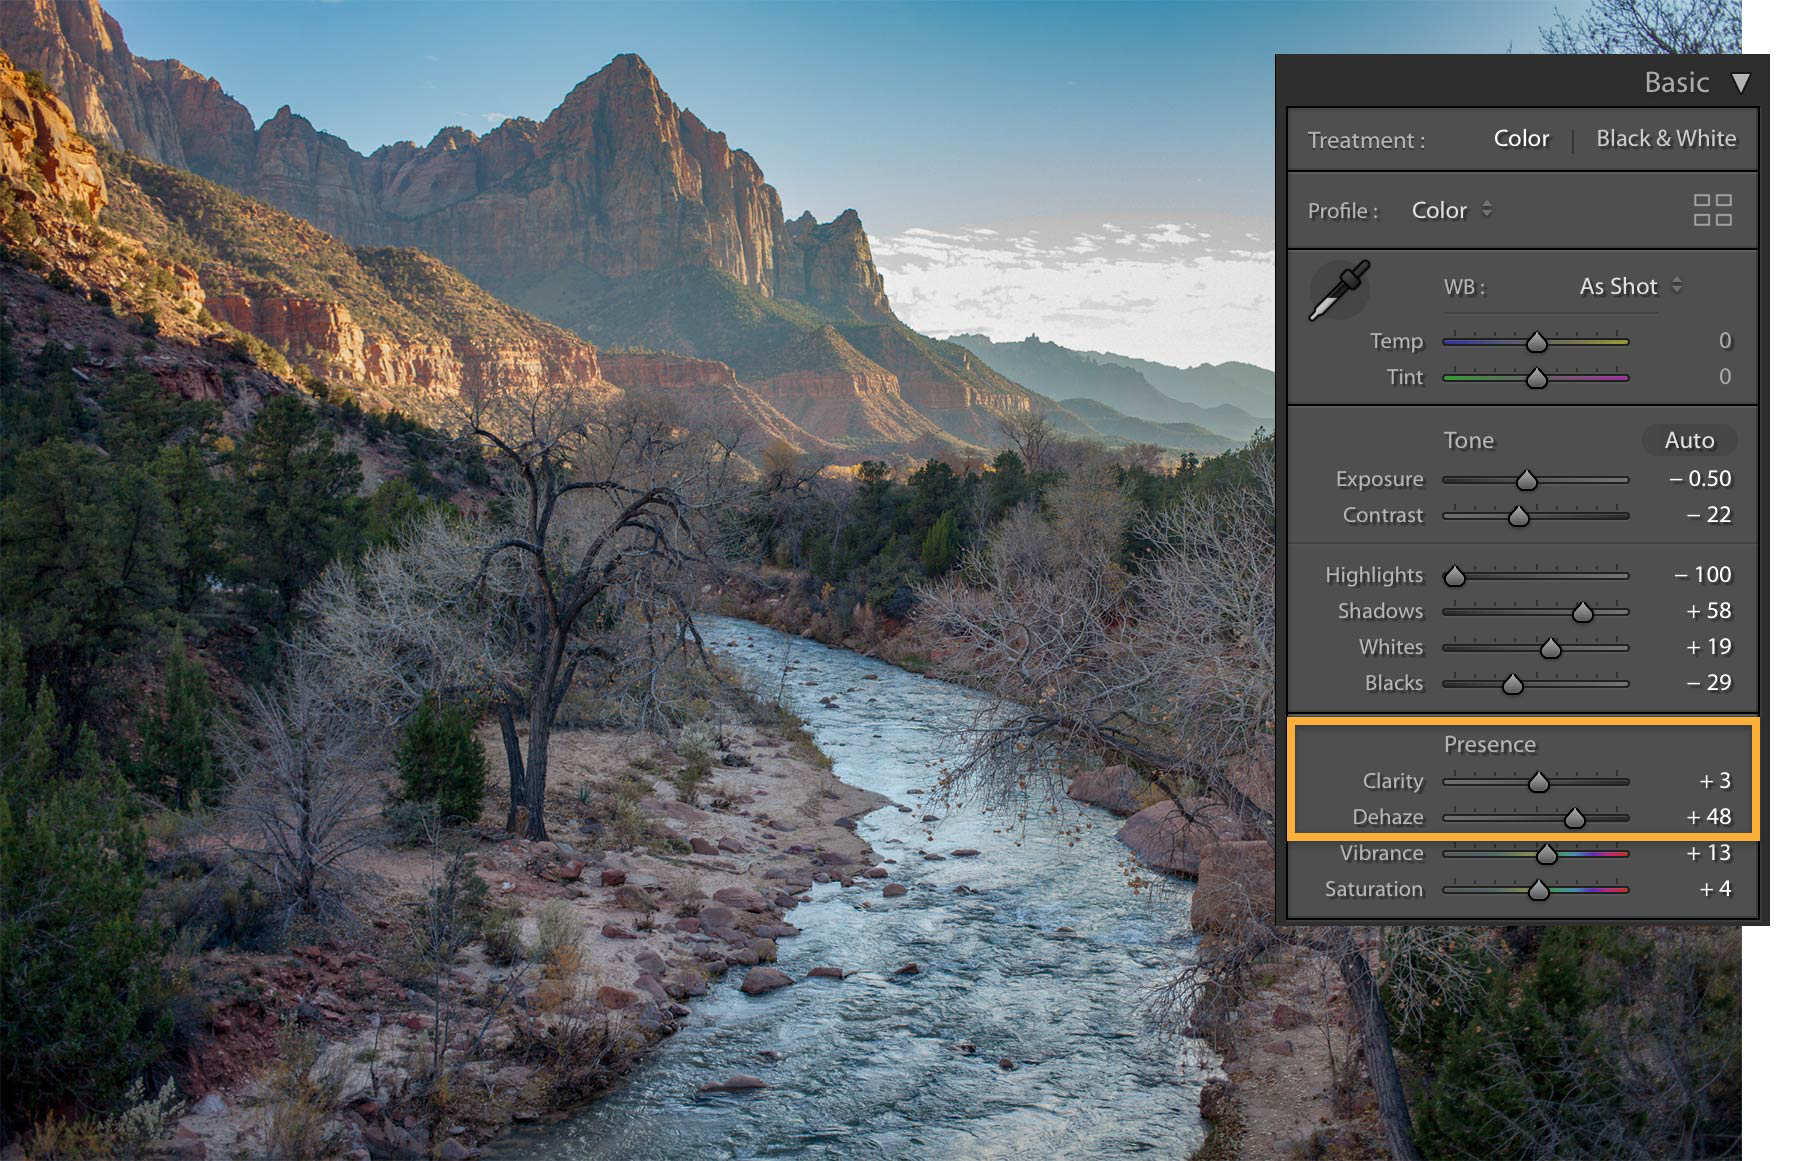1800x1161 pixels.
Task: Collapse the Basic panel
Action: tap(1742, 83)
